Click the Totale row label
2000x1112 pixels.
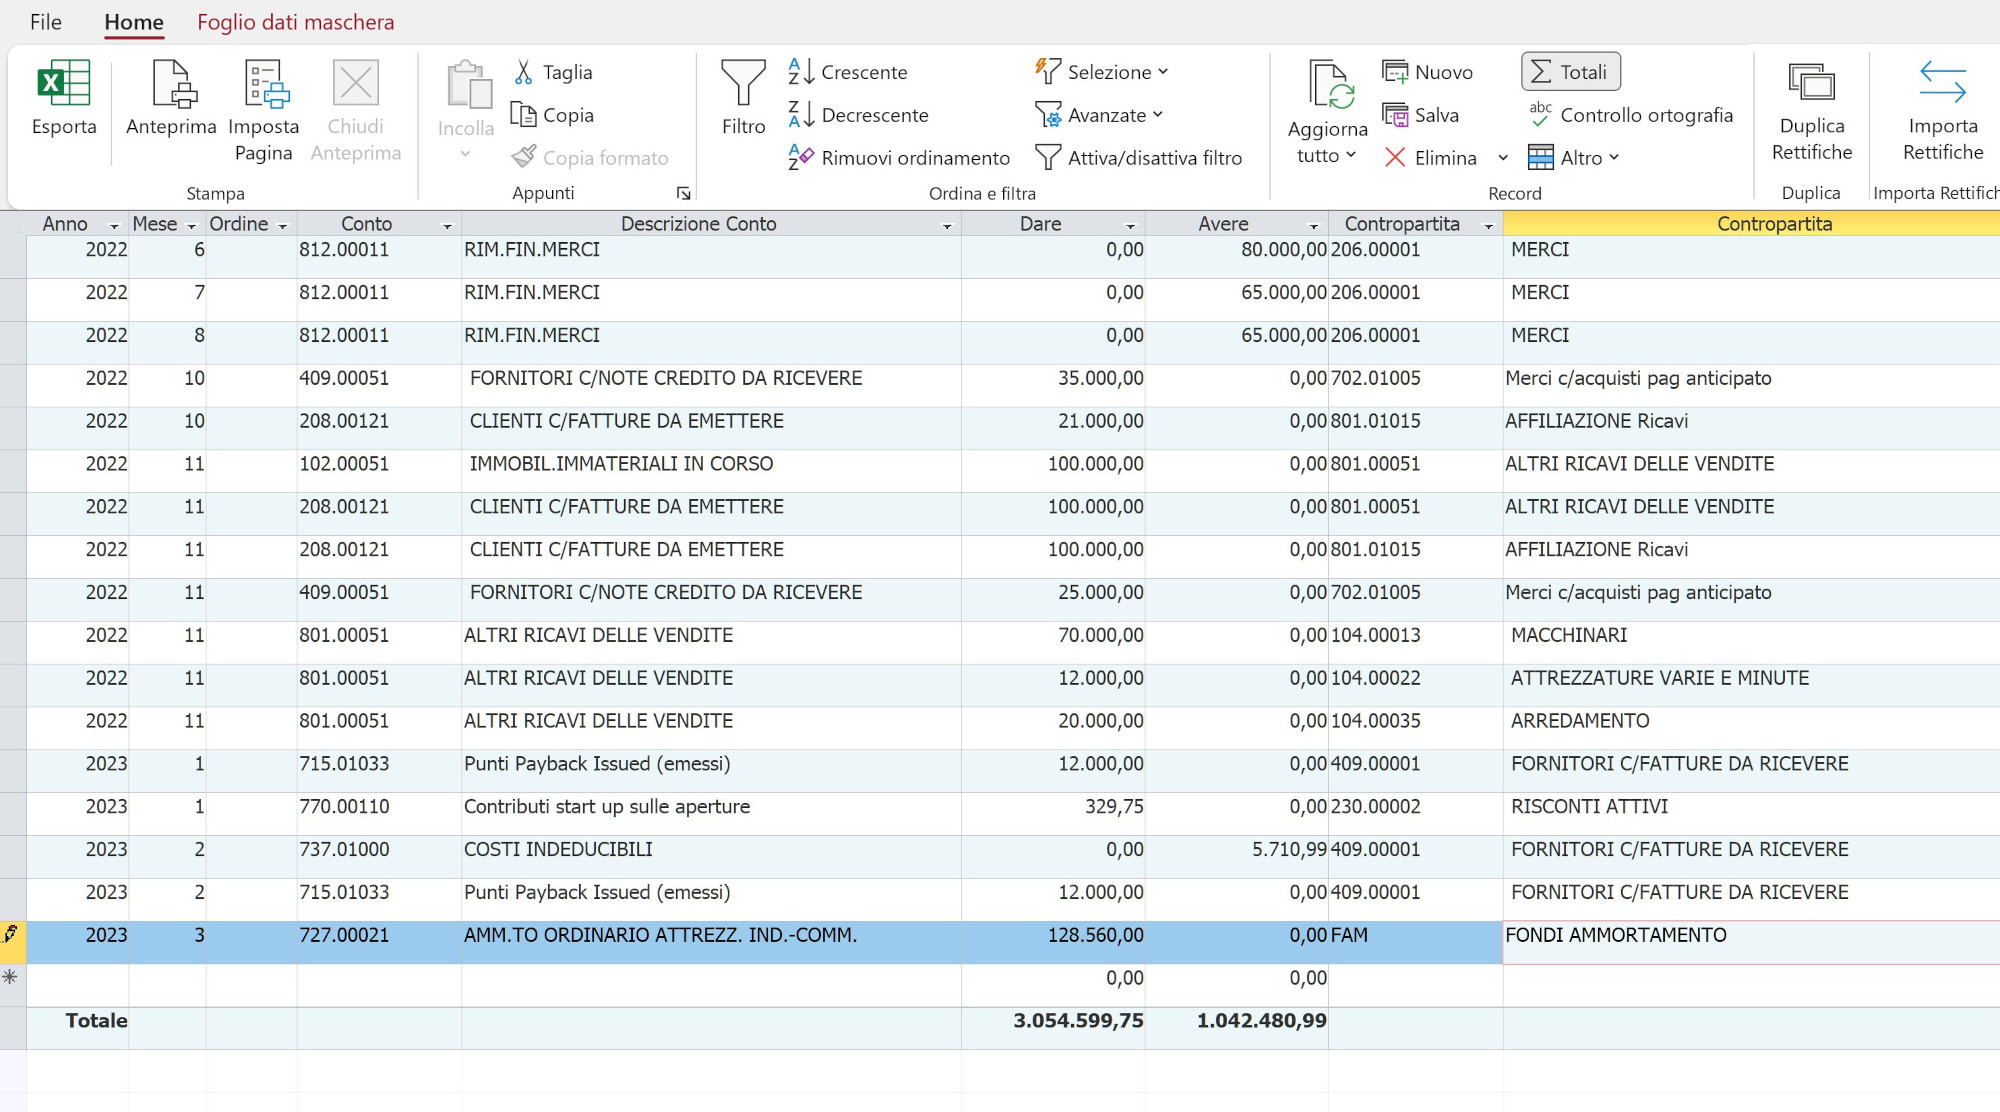point(96,1021)
